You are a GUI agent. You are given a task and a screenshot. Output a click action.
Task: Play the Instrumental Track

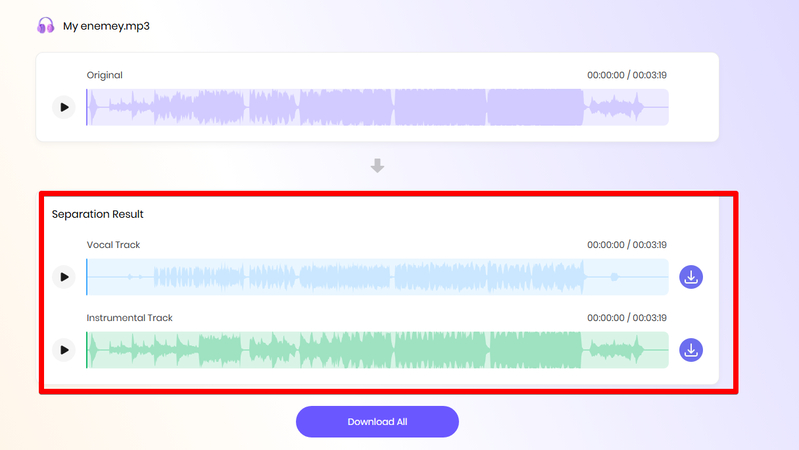point(64,350)
